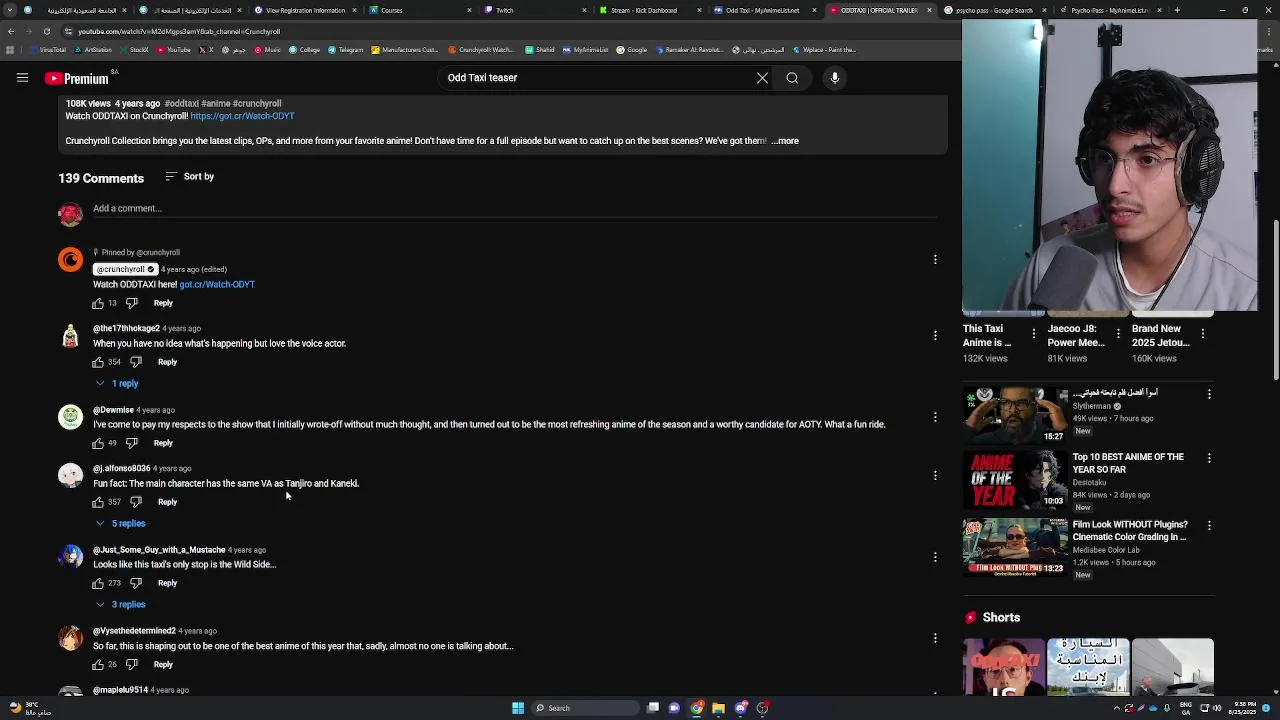Viewport: 1280px width, 720px height.
Task: Open options menu for @Dewmise's comment
Action: (x=935, y=417)
